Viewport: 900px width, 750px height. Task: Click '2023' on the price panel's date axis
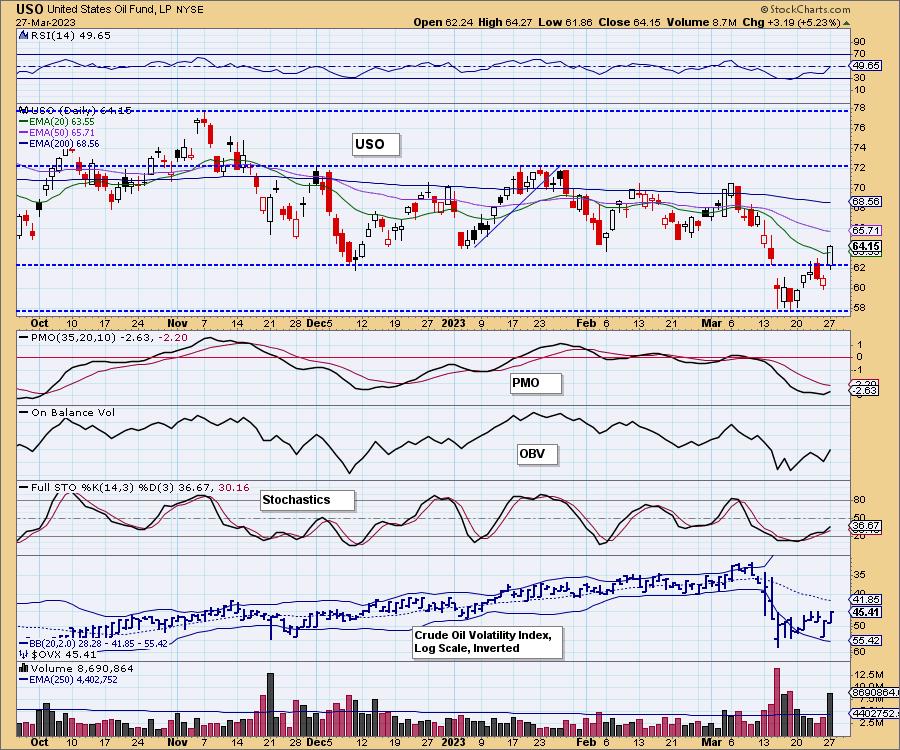pyautogui.click(x=453, y=323)
